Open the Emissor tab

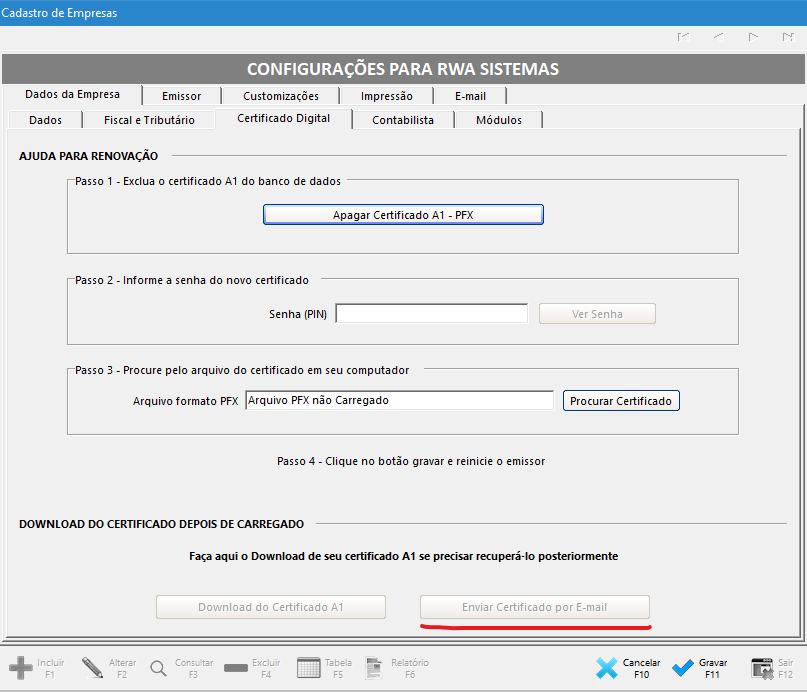(182, 96)
